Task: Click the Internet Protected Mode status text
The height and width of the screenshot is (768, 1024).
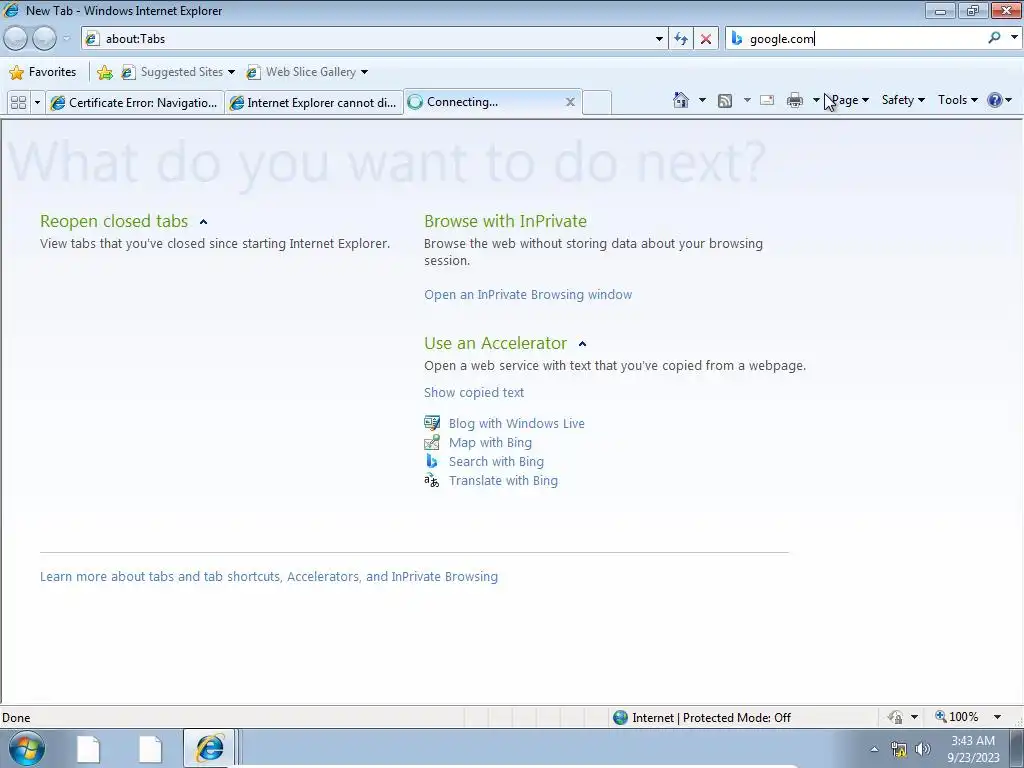Action: 711,718
